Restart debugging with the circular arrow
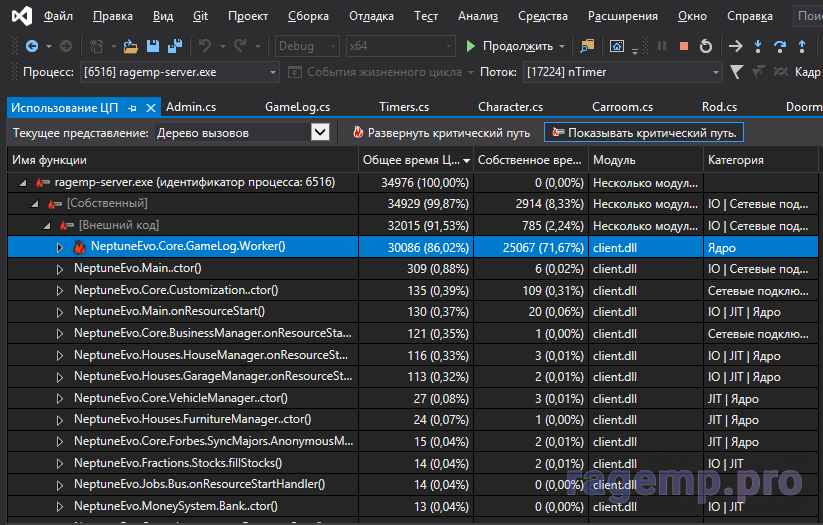This screenshot has width=823, height=525. [x=705, y=46]
